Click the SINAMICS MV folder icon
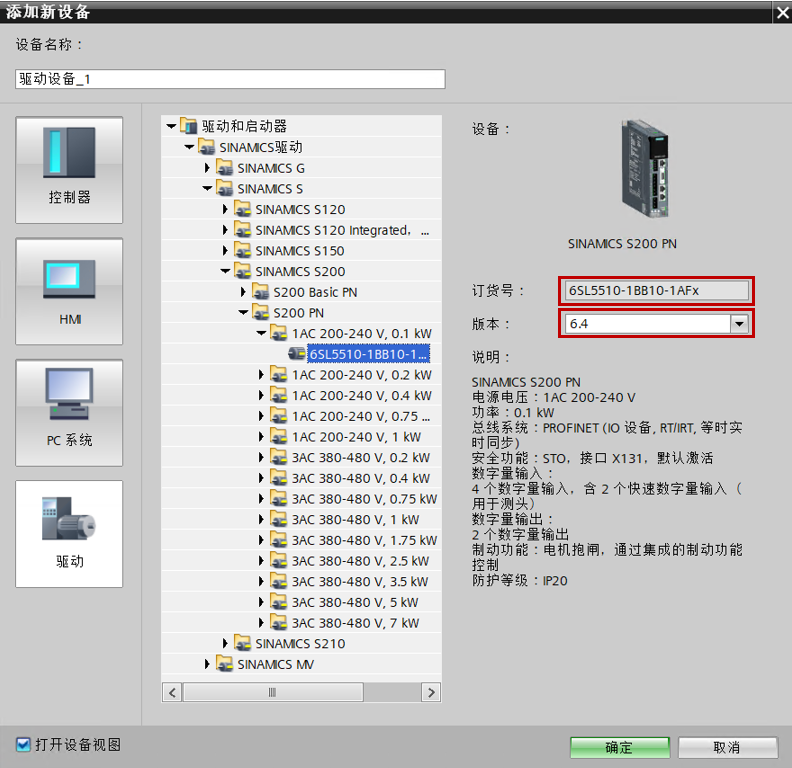The height and width of the screenshot is (768, 792). point(224,664)
